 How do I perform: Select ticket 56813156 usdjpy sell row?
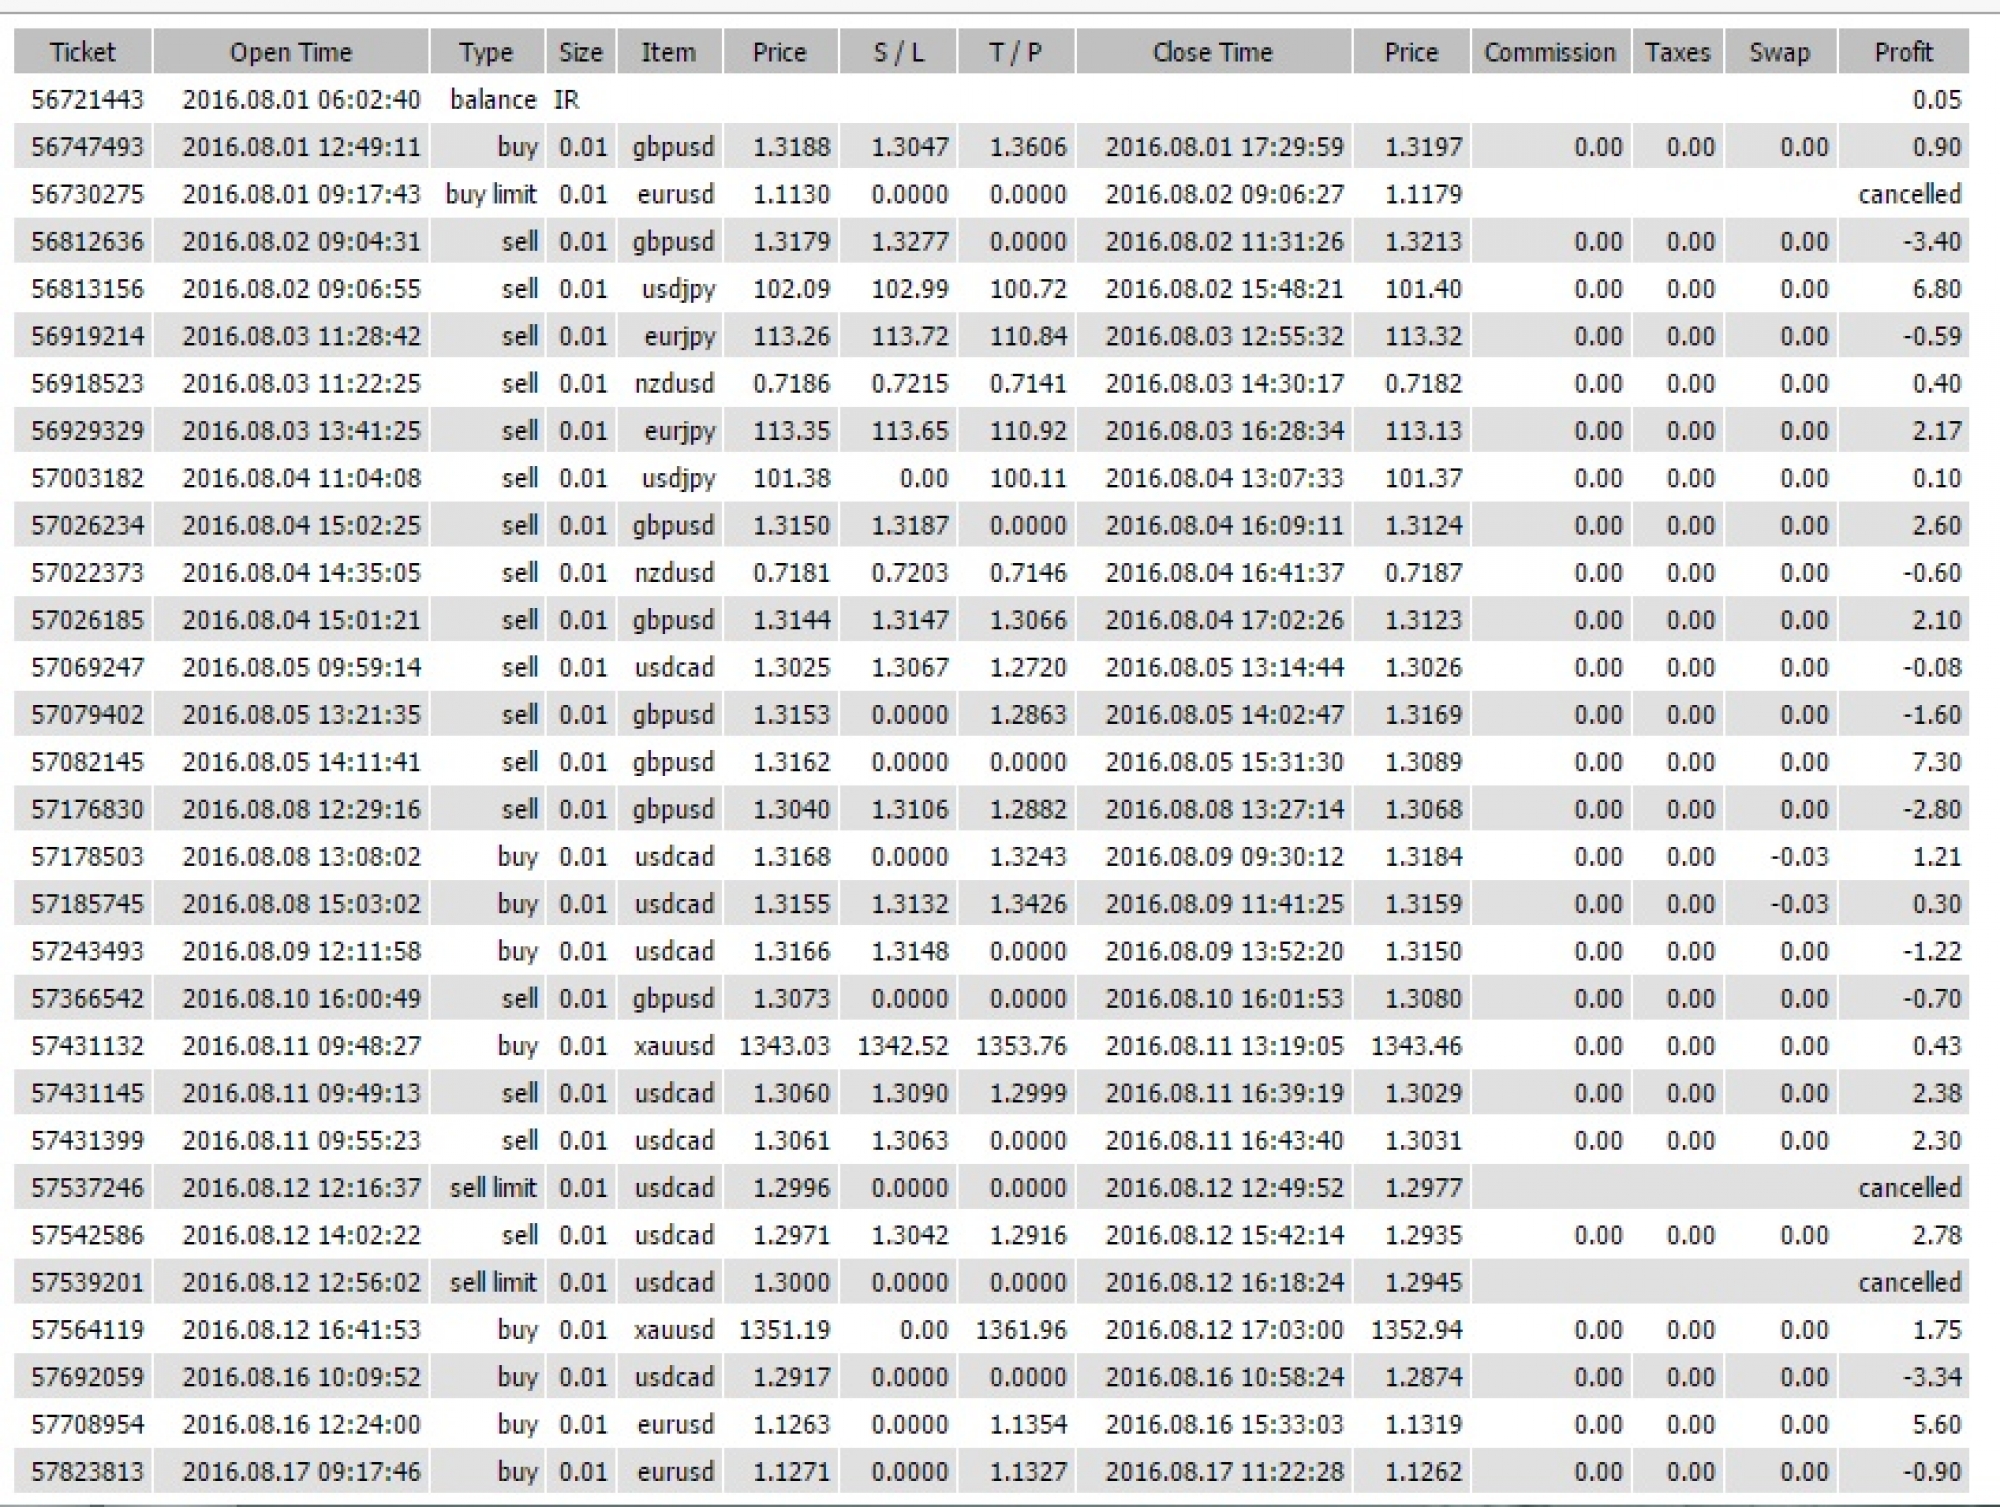tap(88, 289)
